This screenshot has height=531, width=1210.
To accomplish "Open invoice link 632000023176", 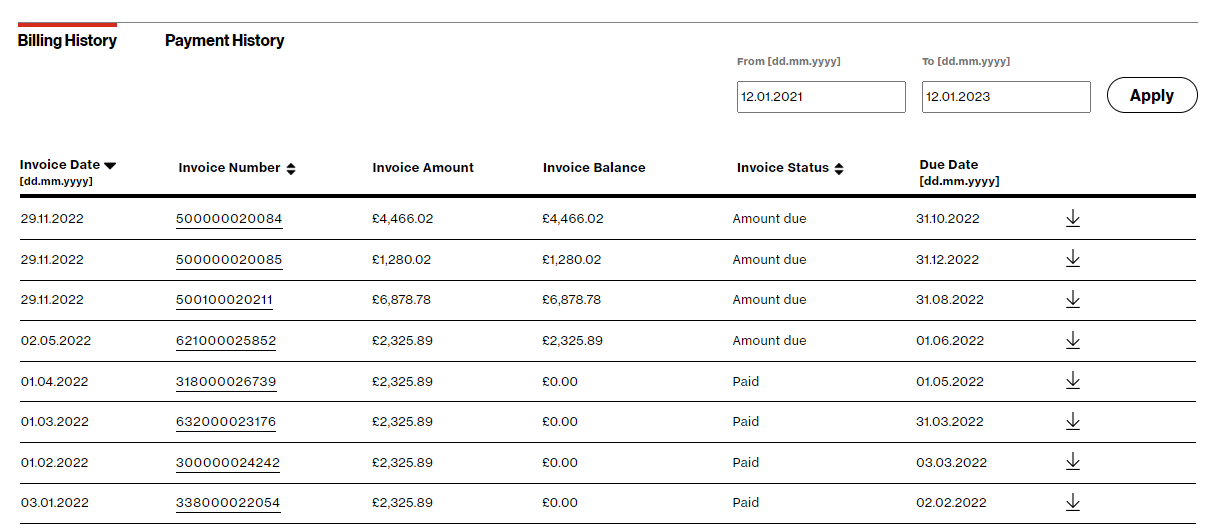I will click(x=226, y=422).
